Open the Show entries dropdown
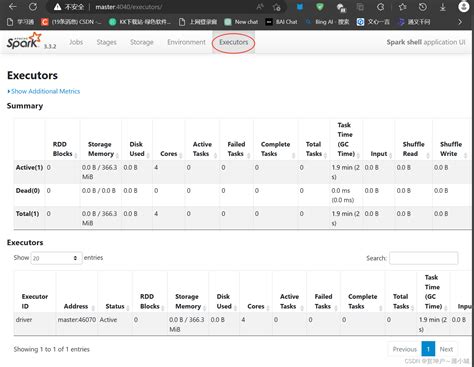Screen dimensions: 474x367 [56, 258]
